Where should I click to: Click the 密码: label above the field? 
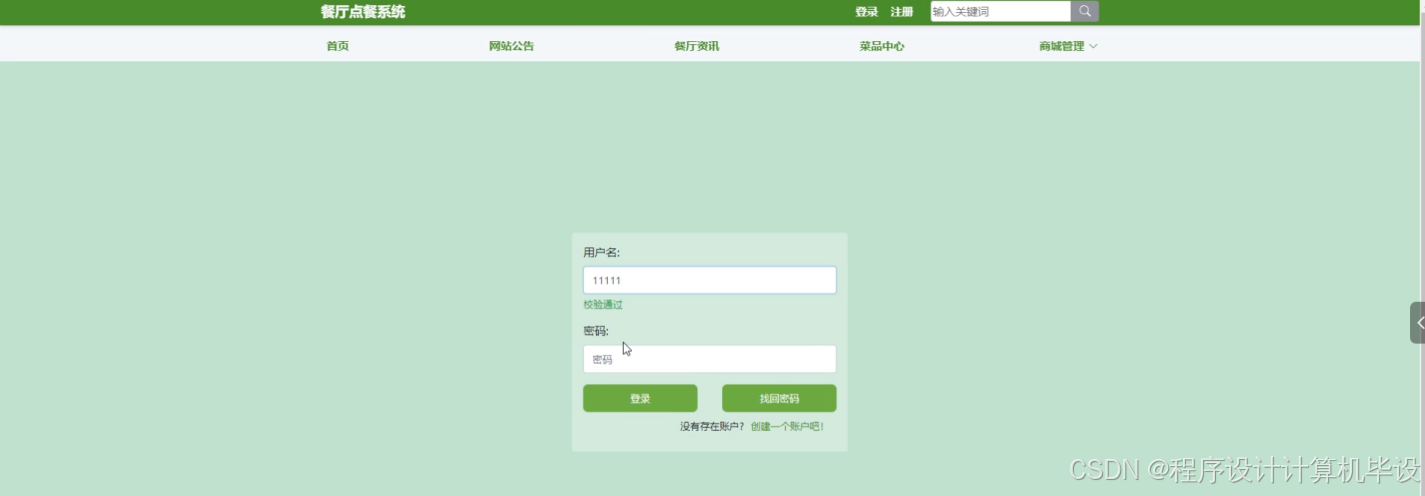[596, 331]
